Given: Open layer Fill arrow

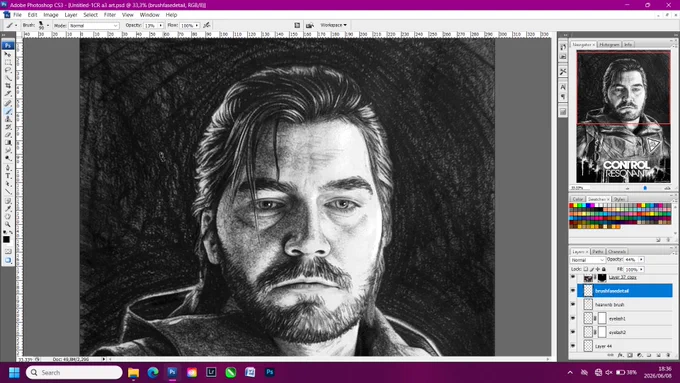Looking at the screenshot, I should (x=641, y=269).
